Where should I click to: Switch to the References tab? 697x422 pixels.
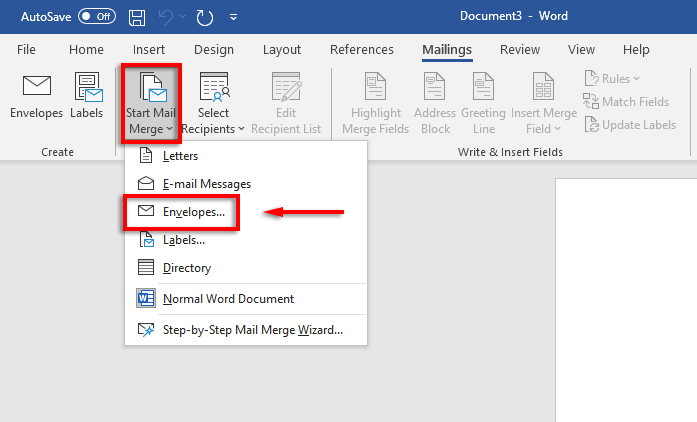tap(362, 49)
